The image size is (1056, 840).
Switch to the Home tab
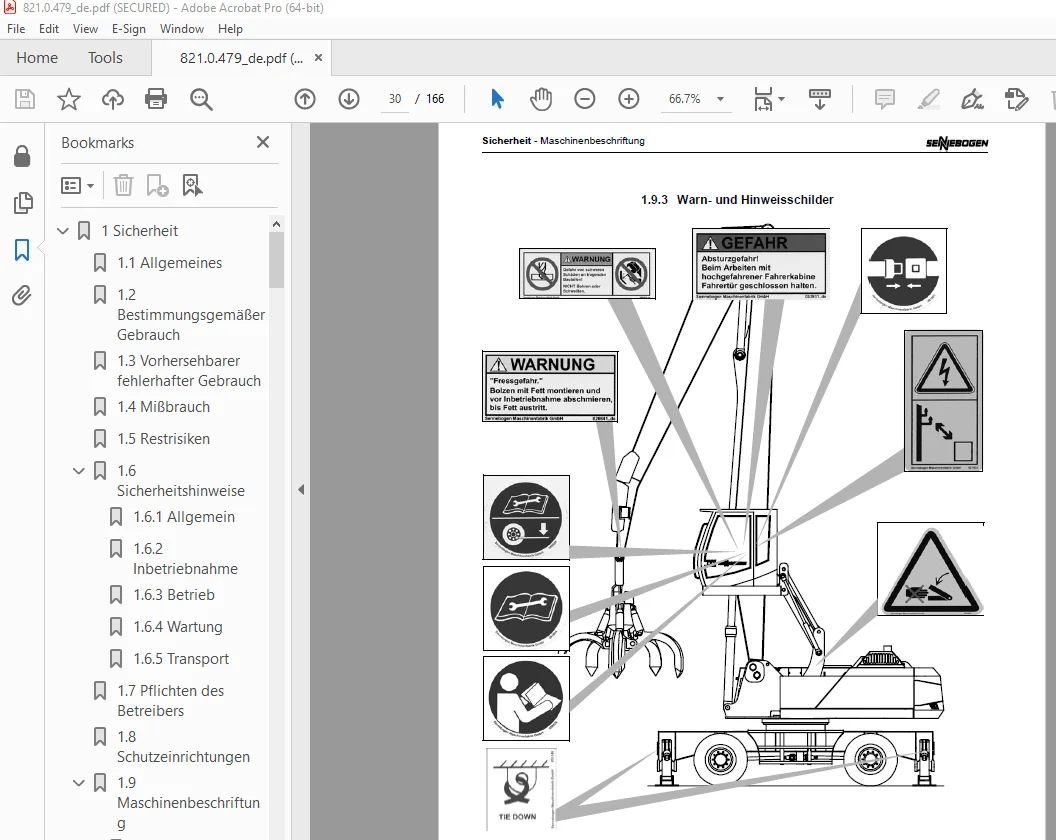tap(37, 58)
